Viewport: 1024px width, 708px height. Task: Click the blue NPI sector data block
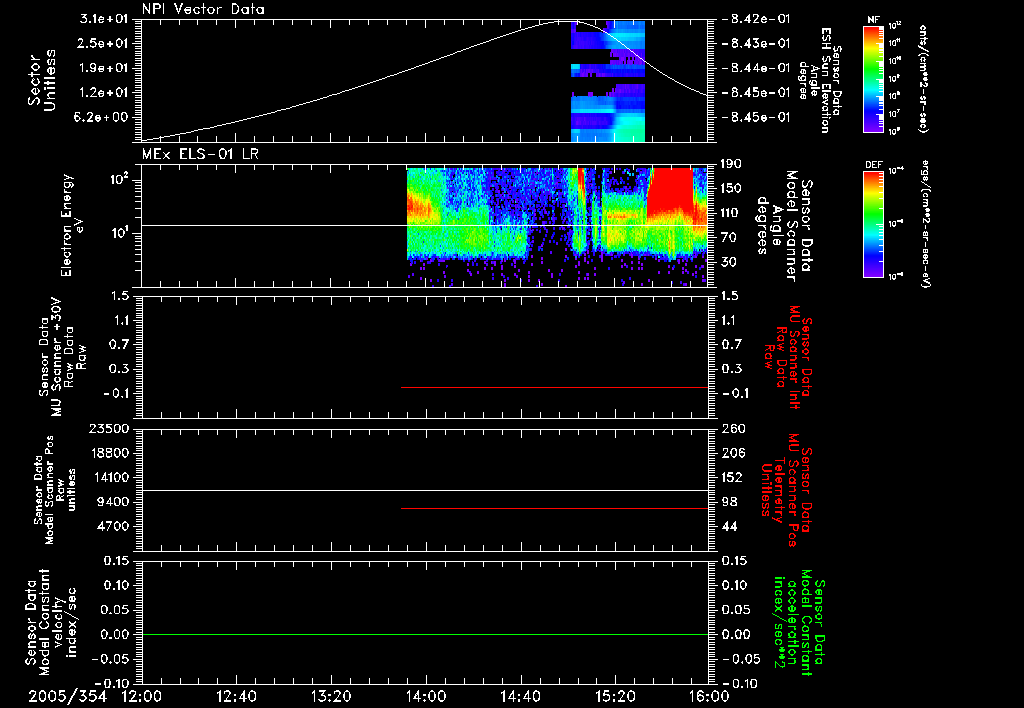(x=607, y=80)
